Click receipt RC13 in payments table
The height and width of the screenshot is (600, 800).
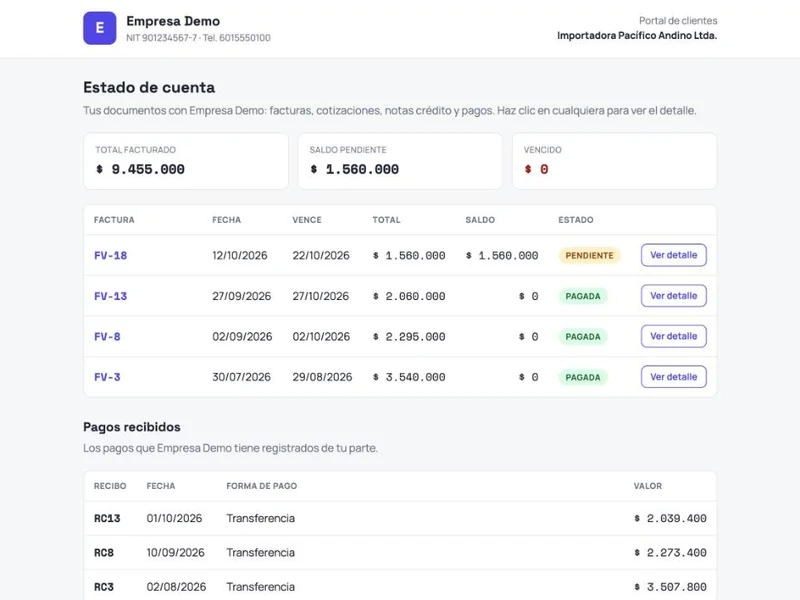[107, 519]
